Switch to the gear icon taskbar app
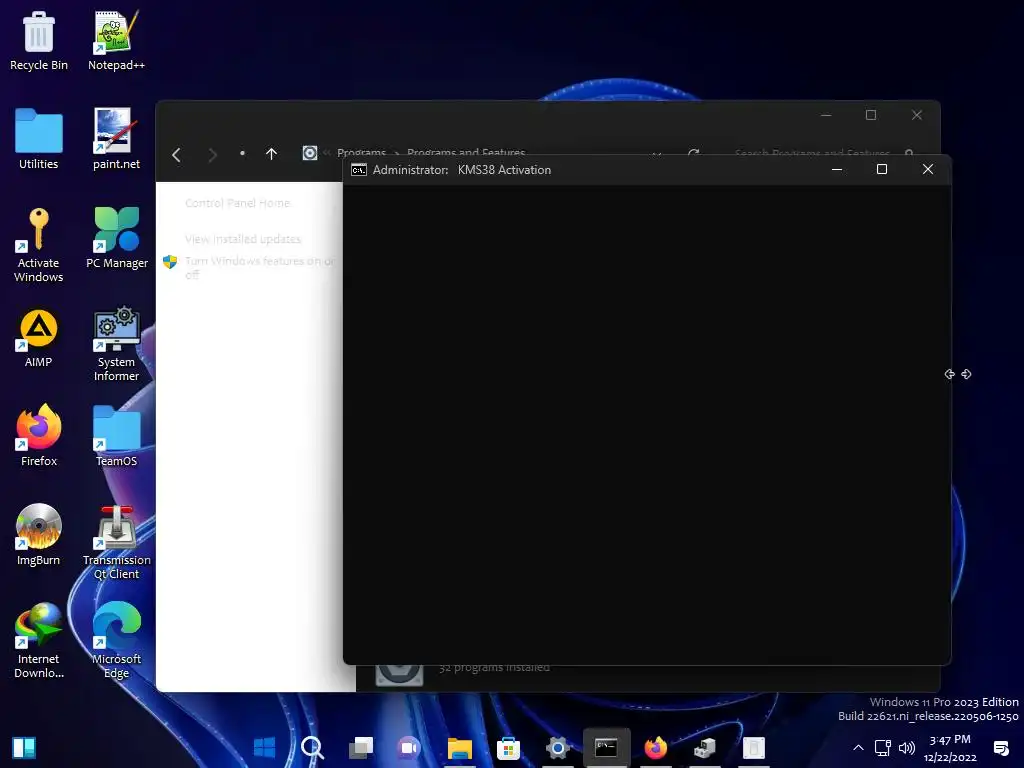This screenshot has height=768, width=1024. 557,748
